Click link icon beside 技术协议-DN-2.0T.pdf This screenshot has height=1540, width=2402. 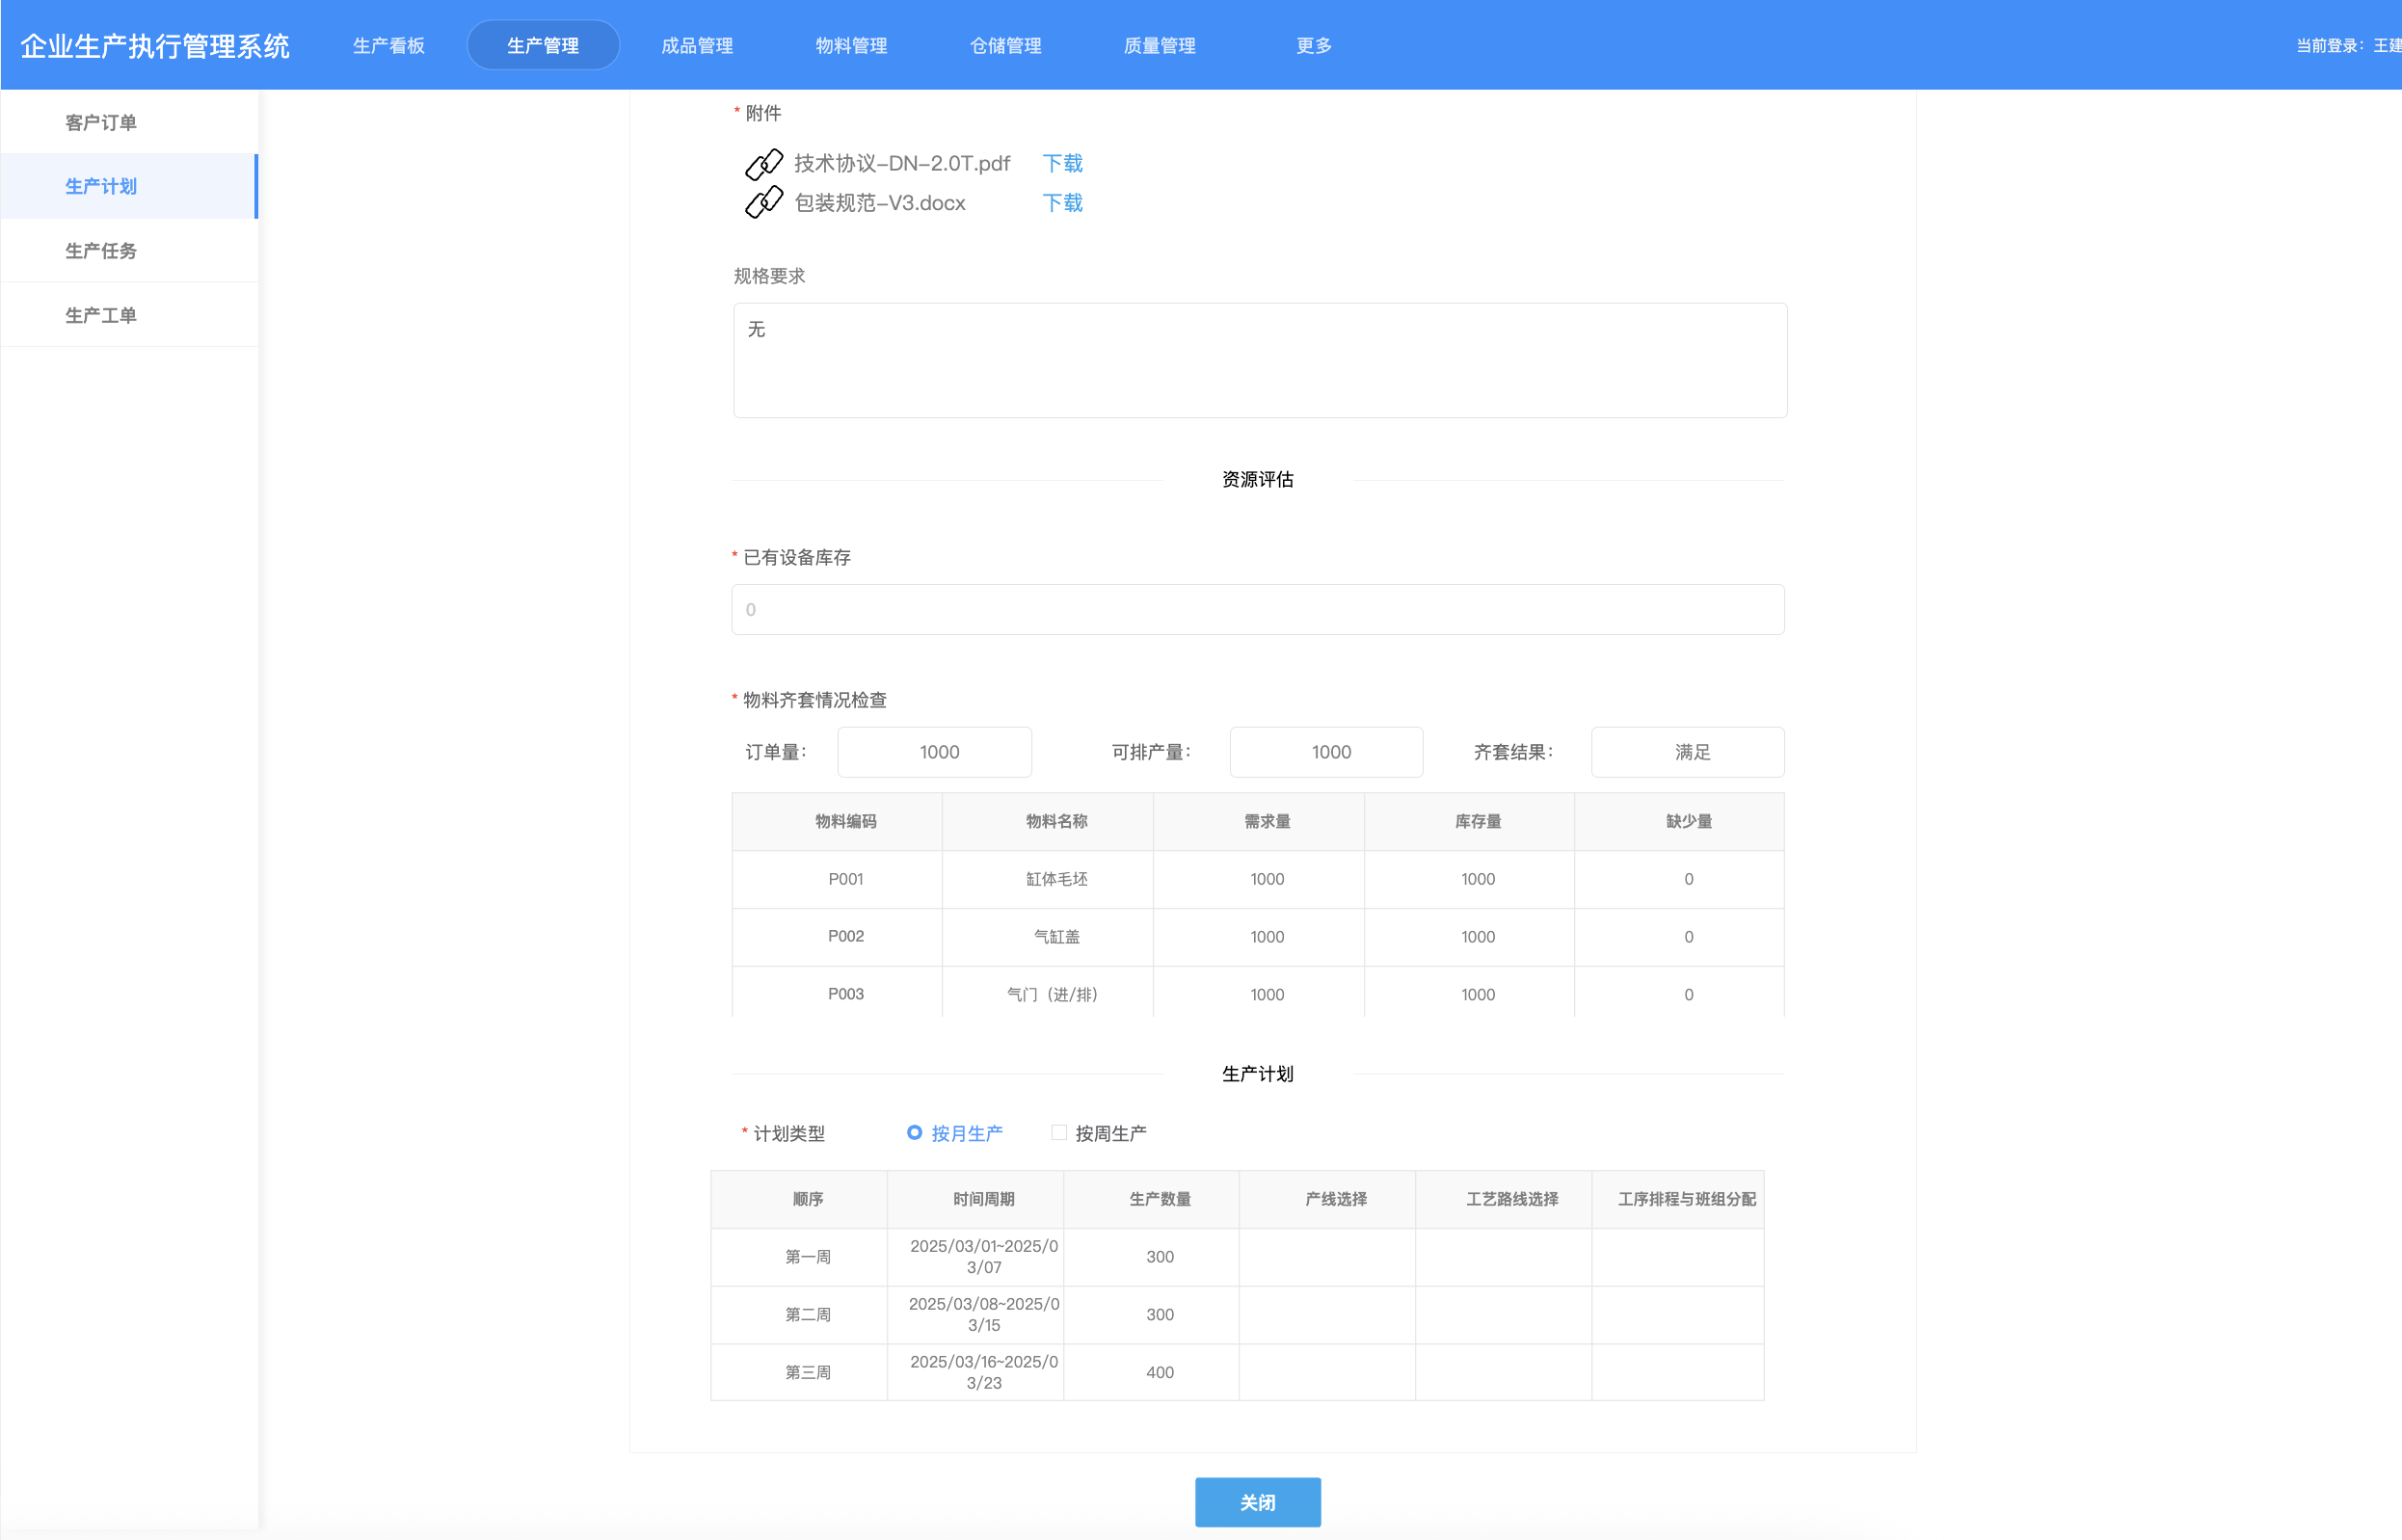pos(764,163)
